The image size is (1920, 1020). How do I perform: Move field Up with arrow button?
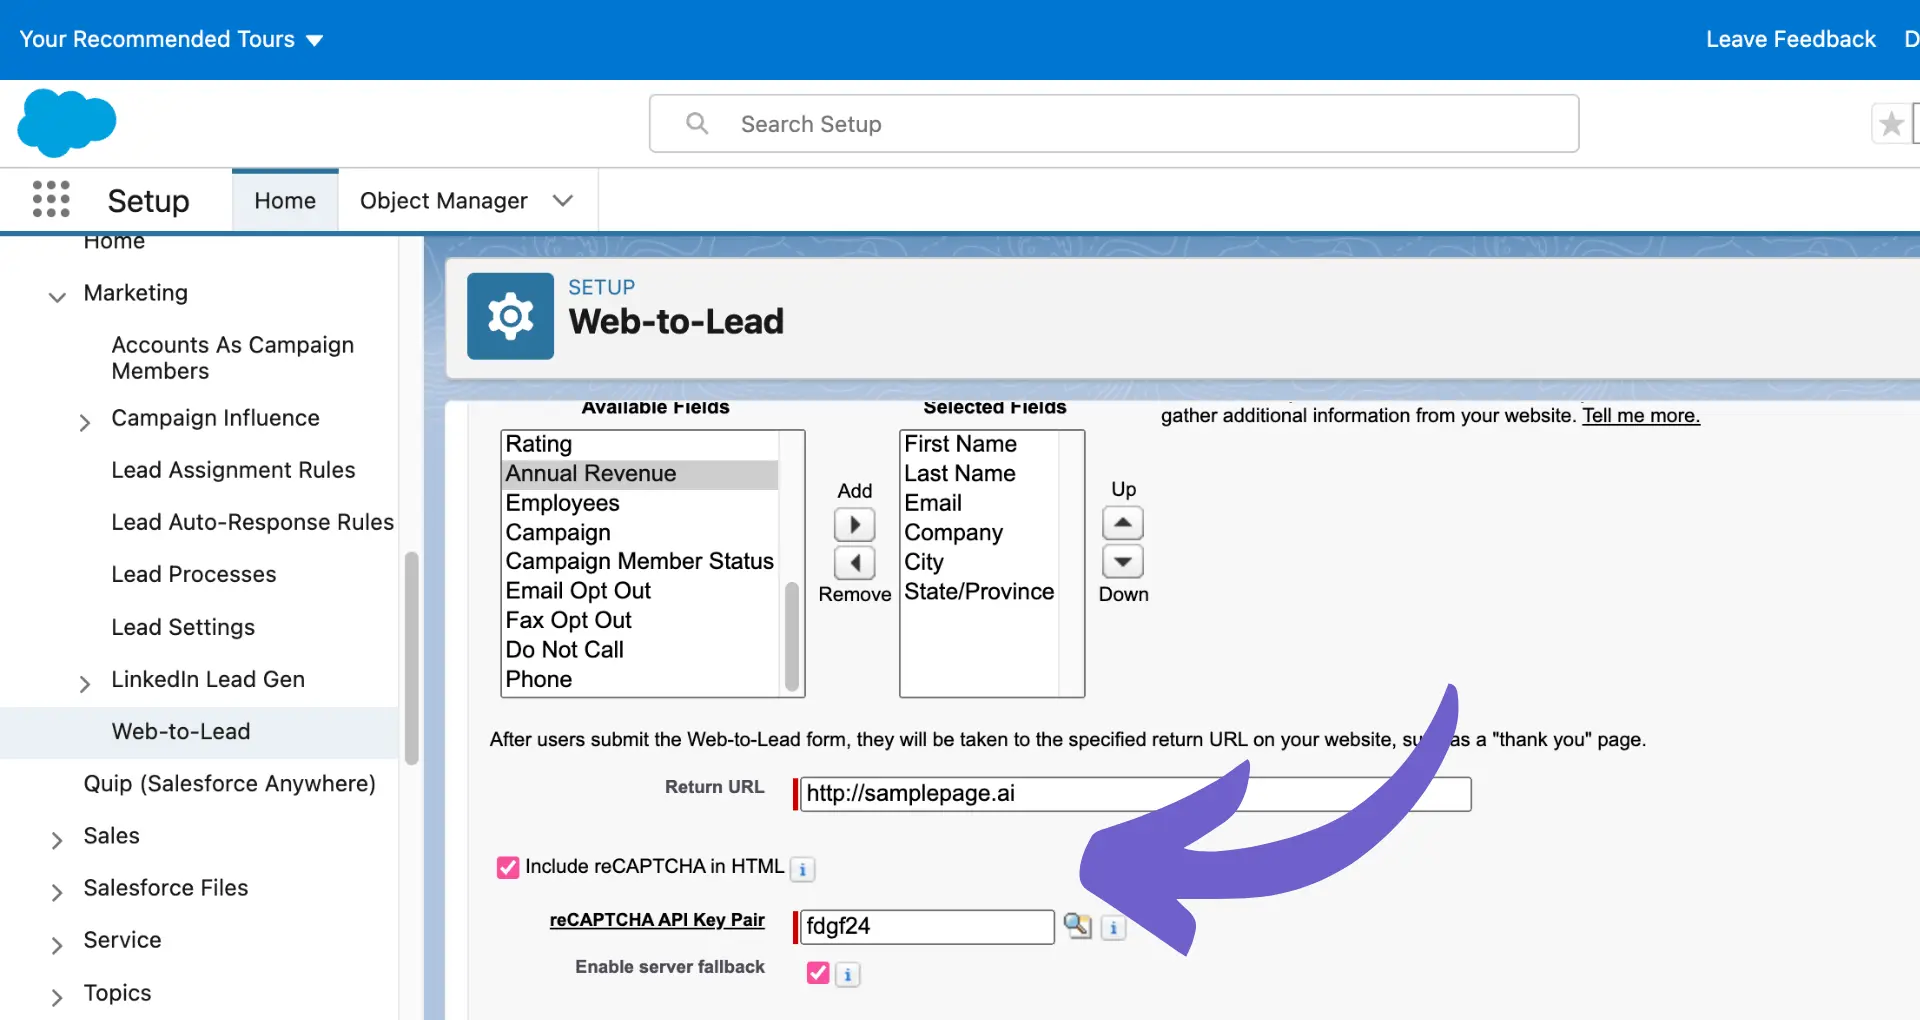pos(1123,523)
